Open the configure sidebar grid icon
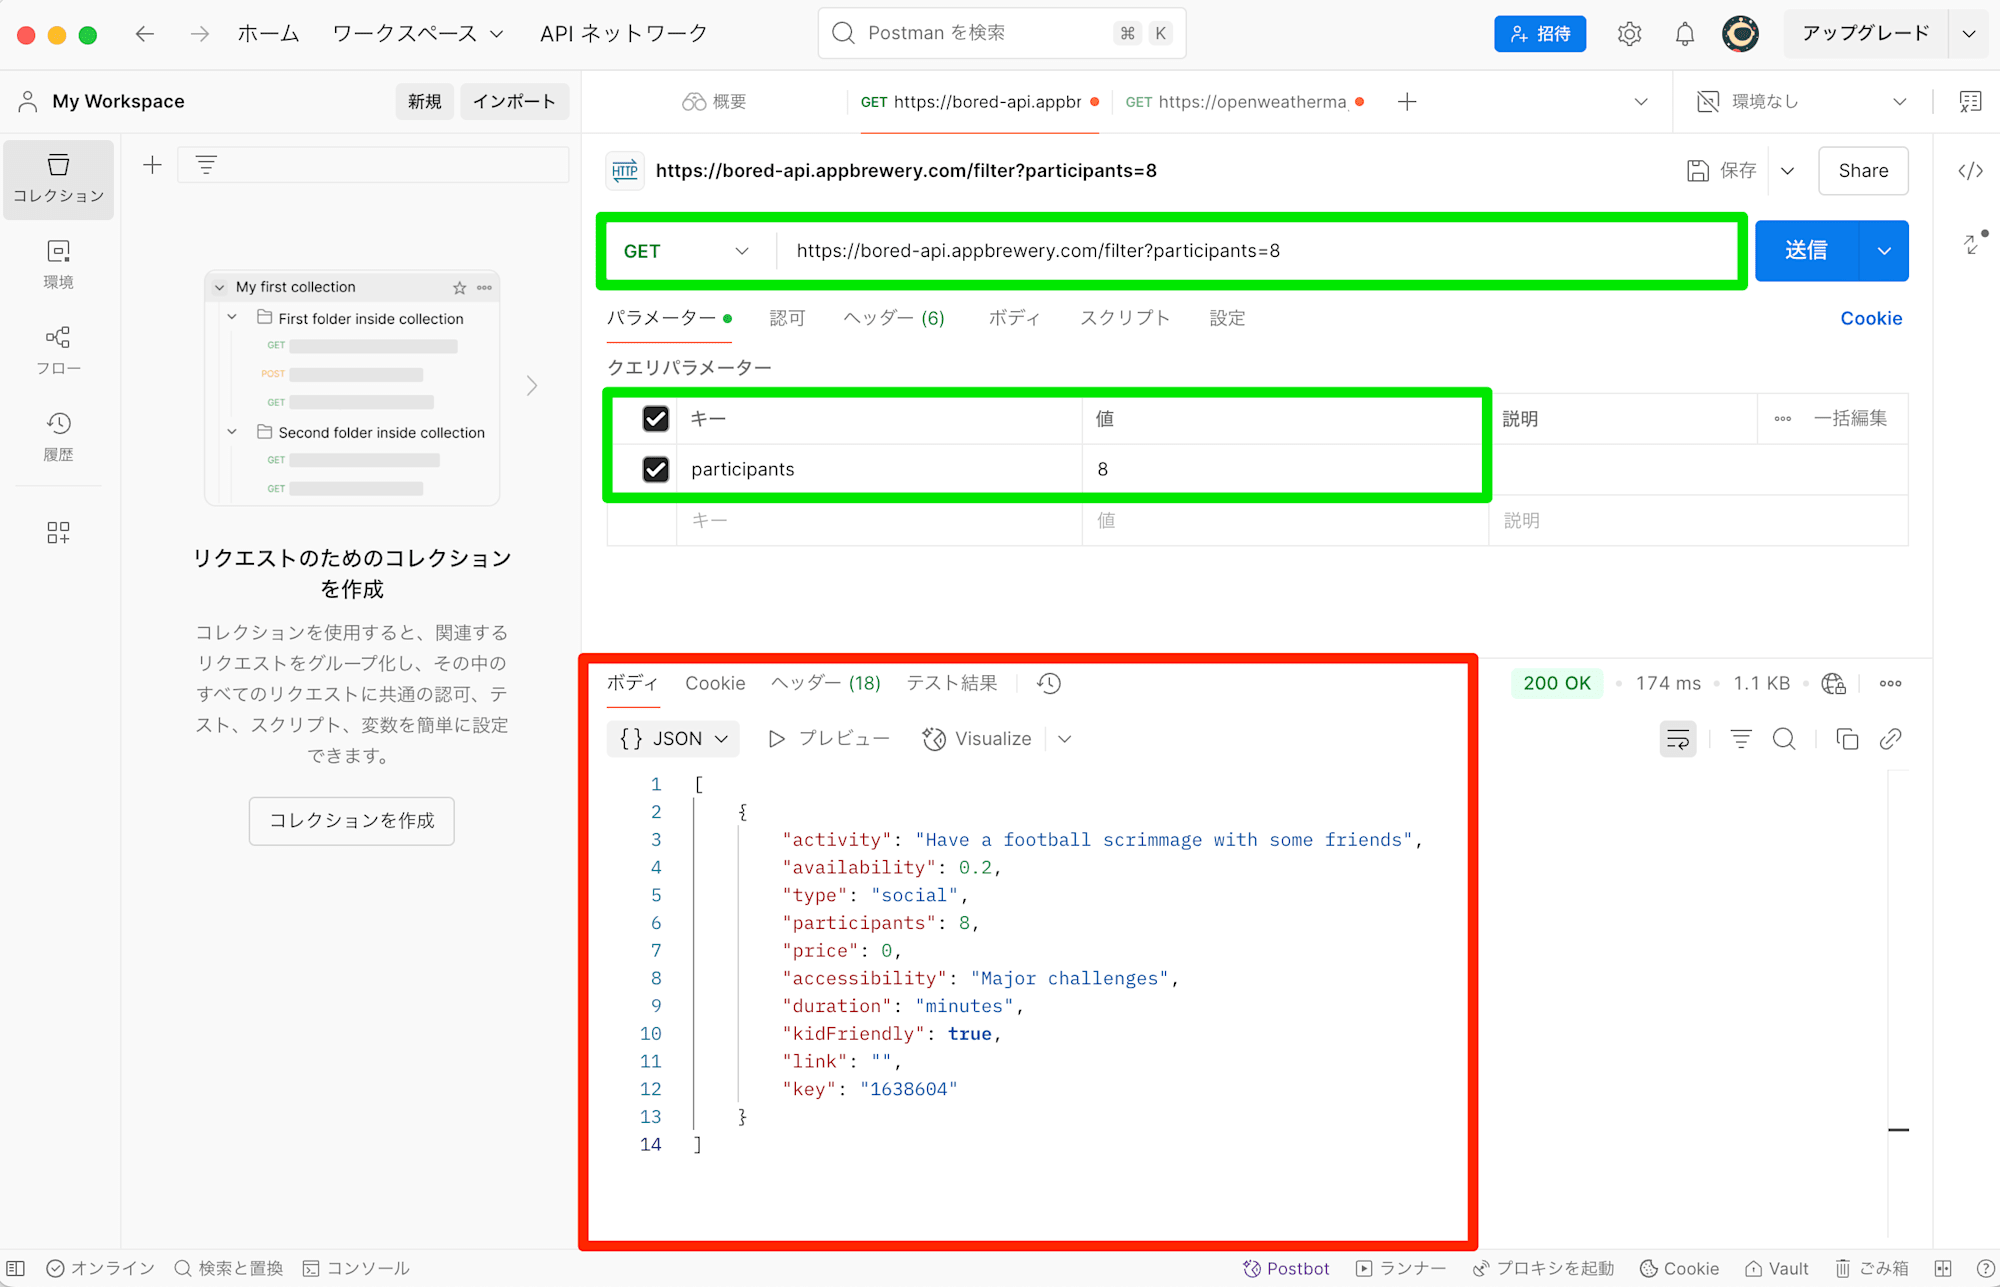 pos(58,532)
